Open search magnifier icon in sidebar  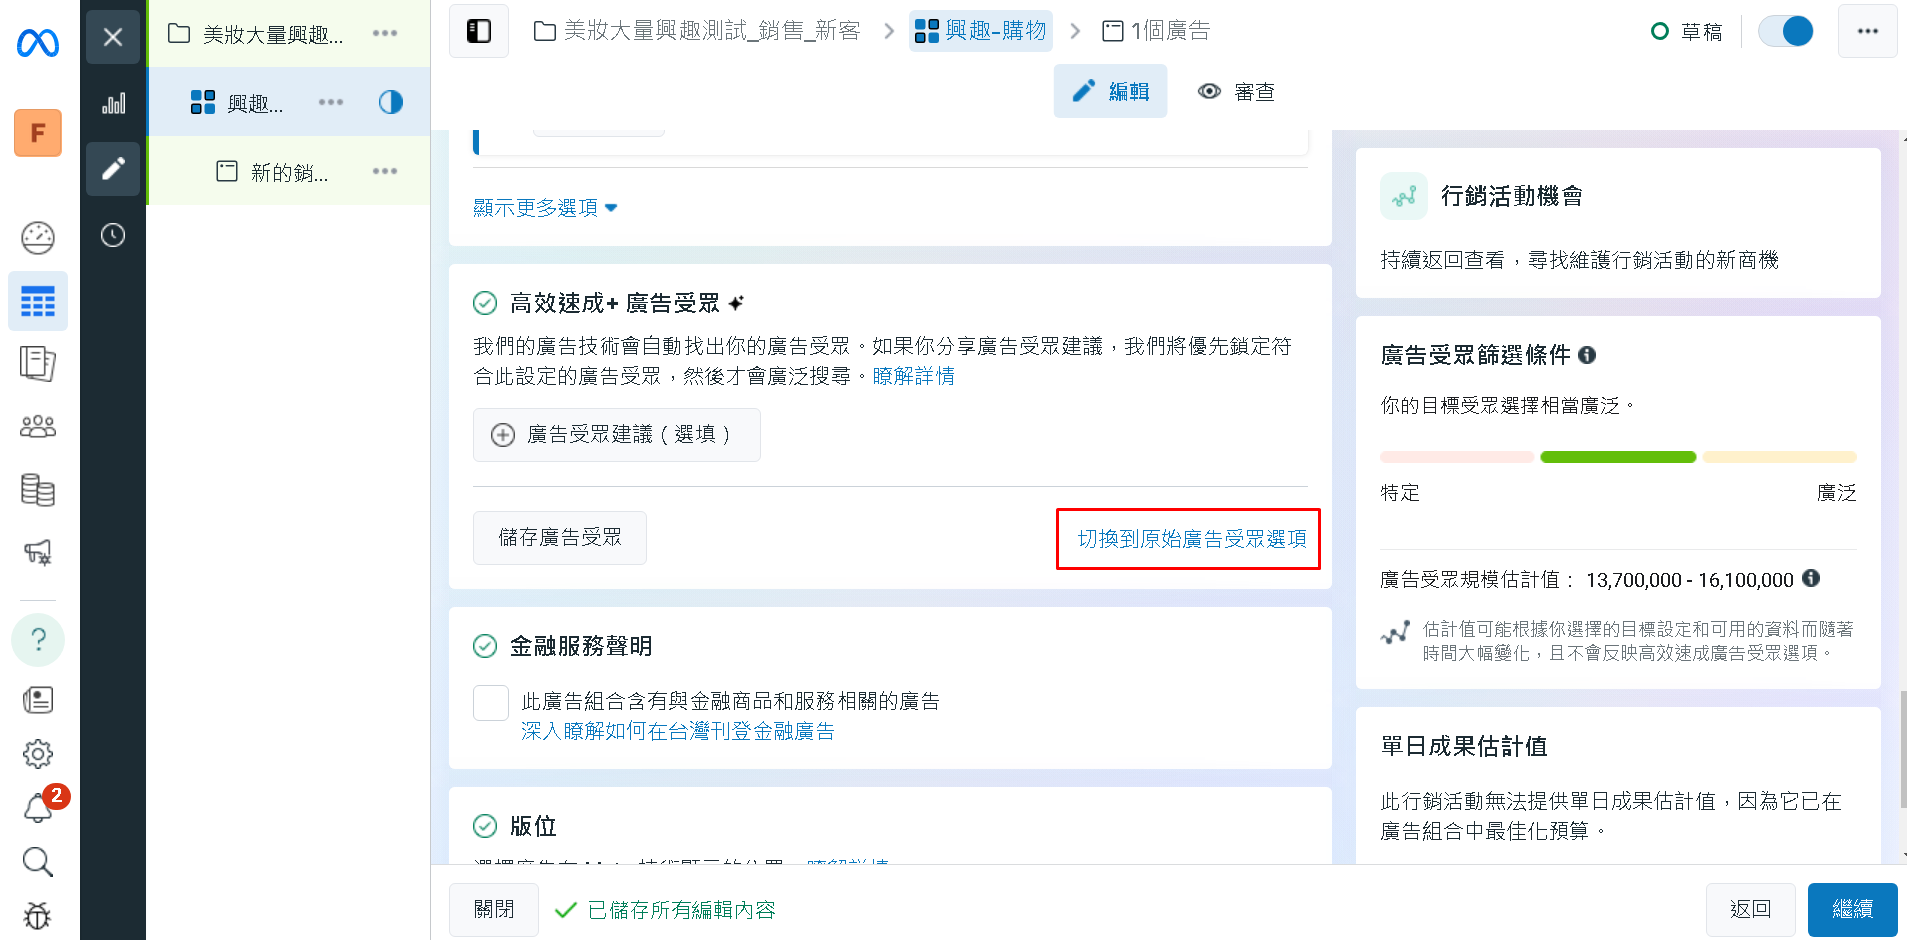click(x=38, y=861)
